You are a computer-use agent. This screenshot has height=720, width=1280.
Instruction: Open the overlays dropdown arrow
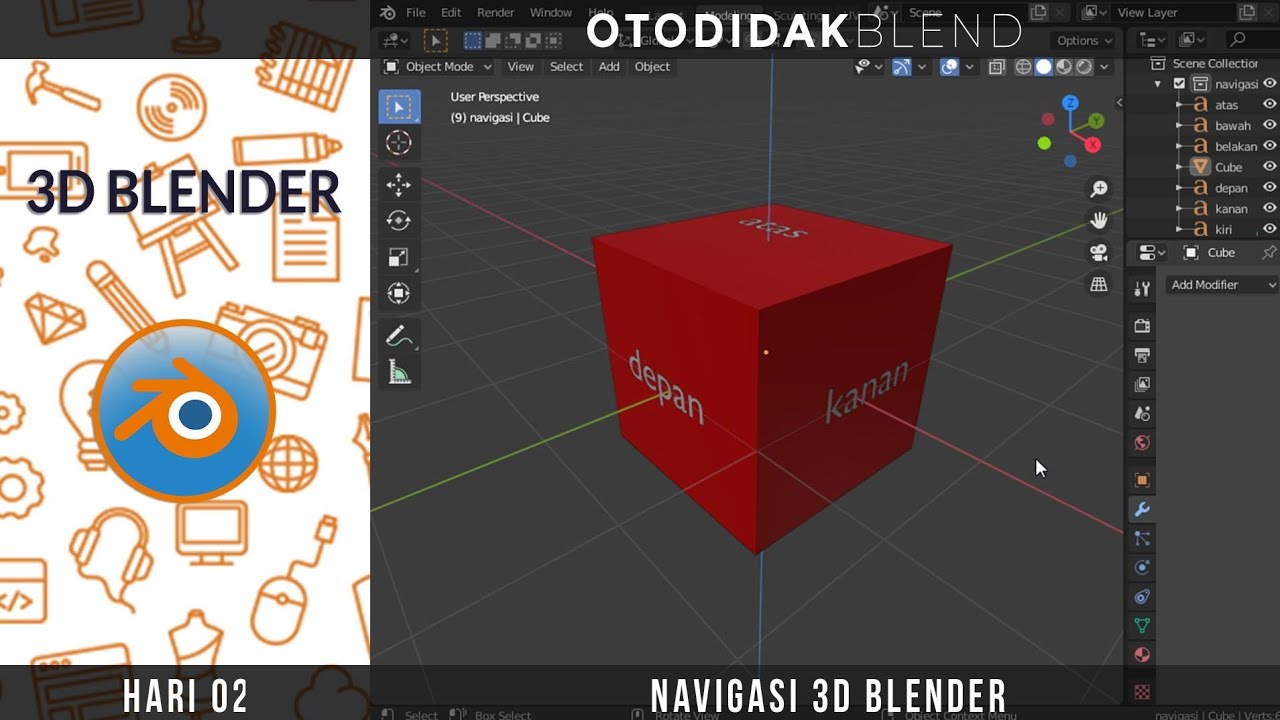[x=970, y=67]
